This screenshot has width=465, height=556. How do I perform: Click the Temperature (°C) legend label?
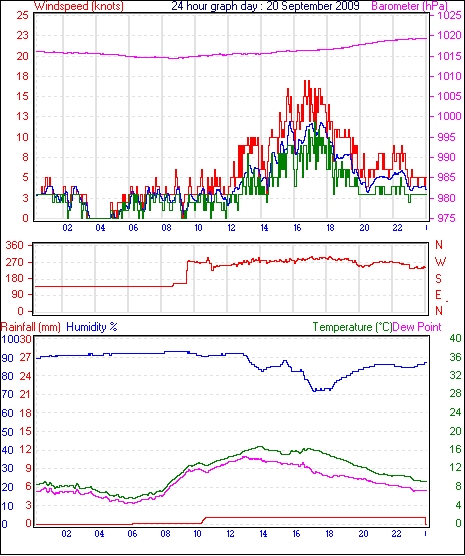tap(352, 327)
